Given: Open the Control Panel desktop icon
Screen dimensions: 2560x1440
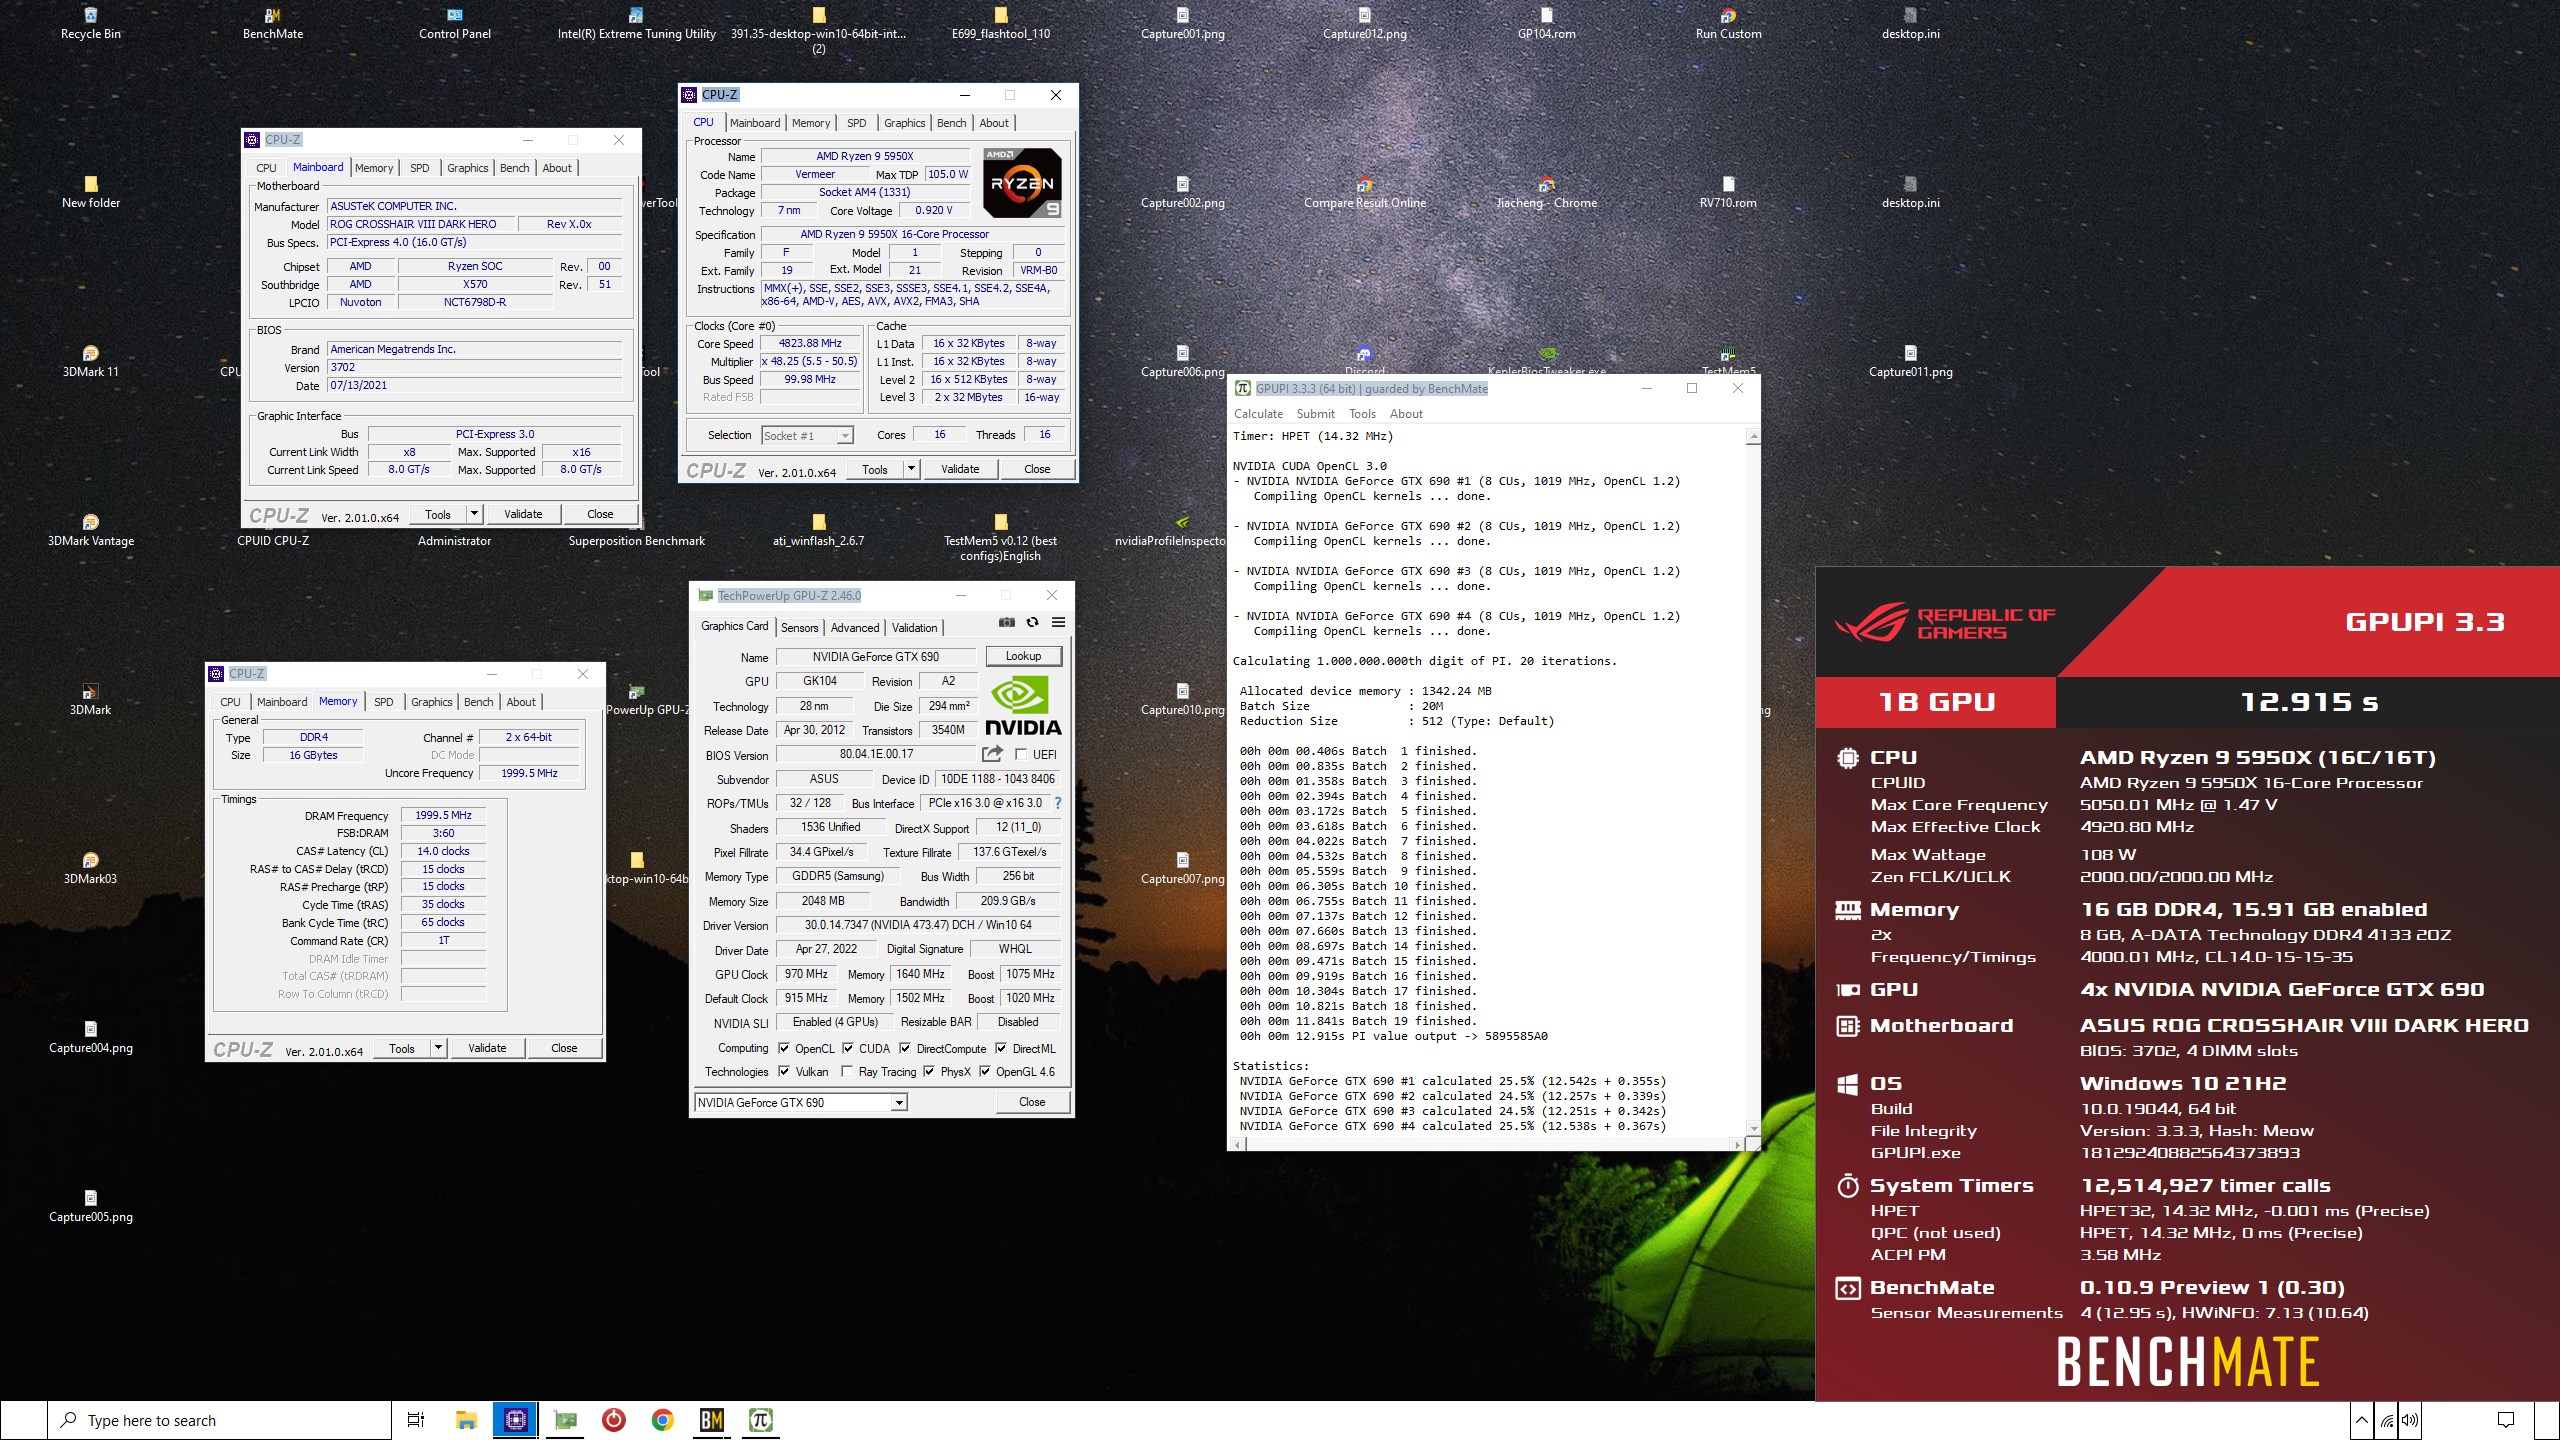Looking at the screenshot, I should click(455, 24).
